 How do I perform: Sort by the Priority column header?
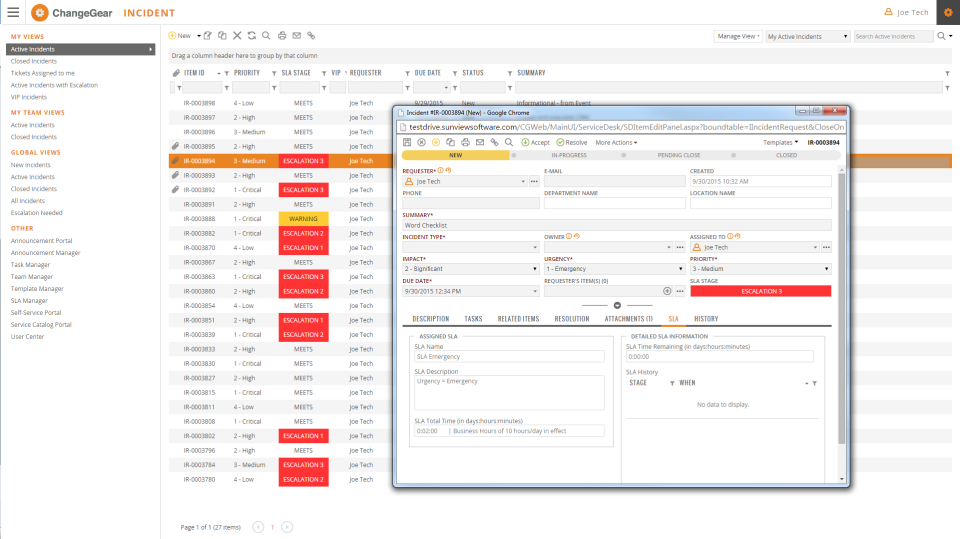[x=247, y=73]
